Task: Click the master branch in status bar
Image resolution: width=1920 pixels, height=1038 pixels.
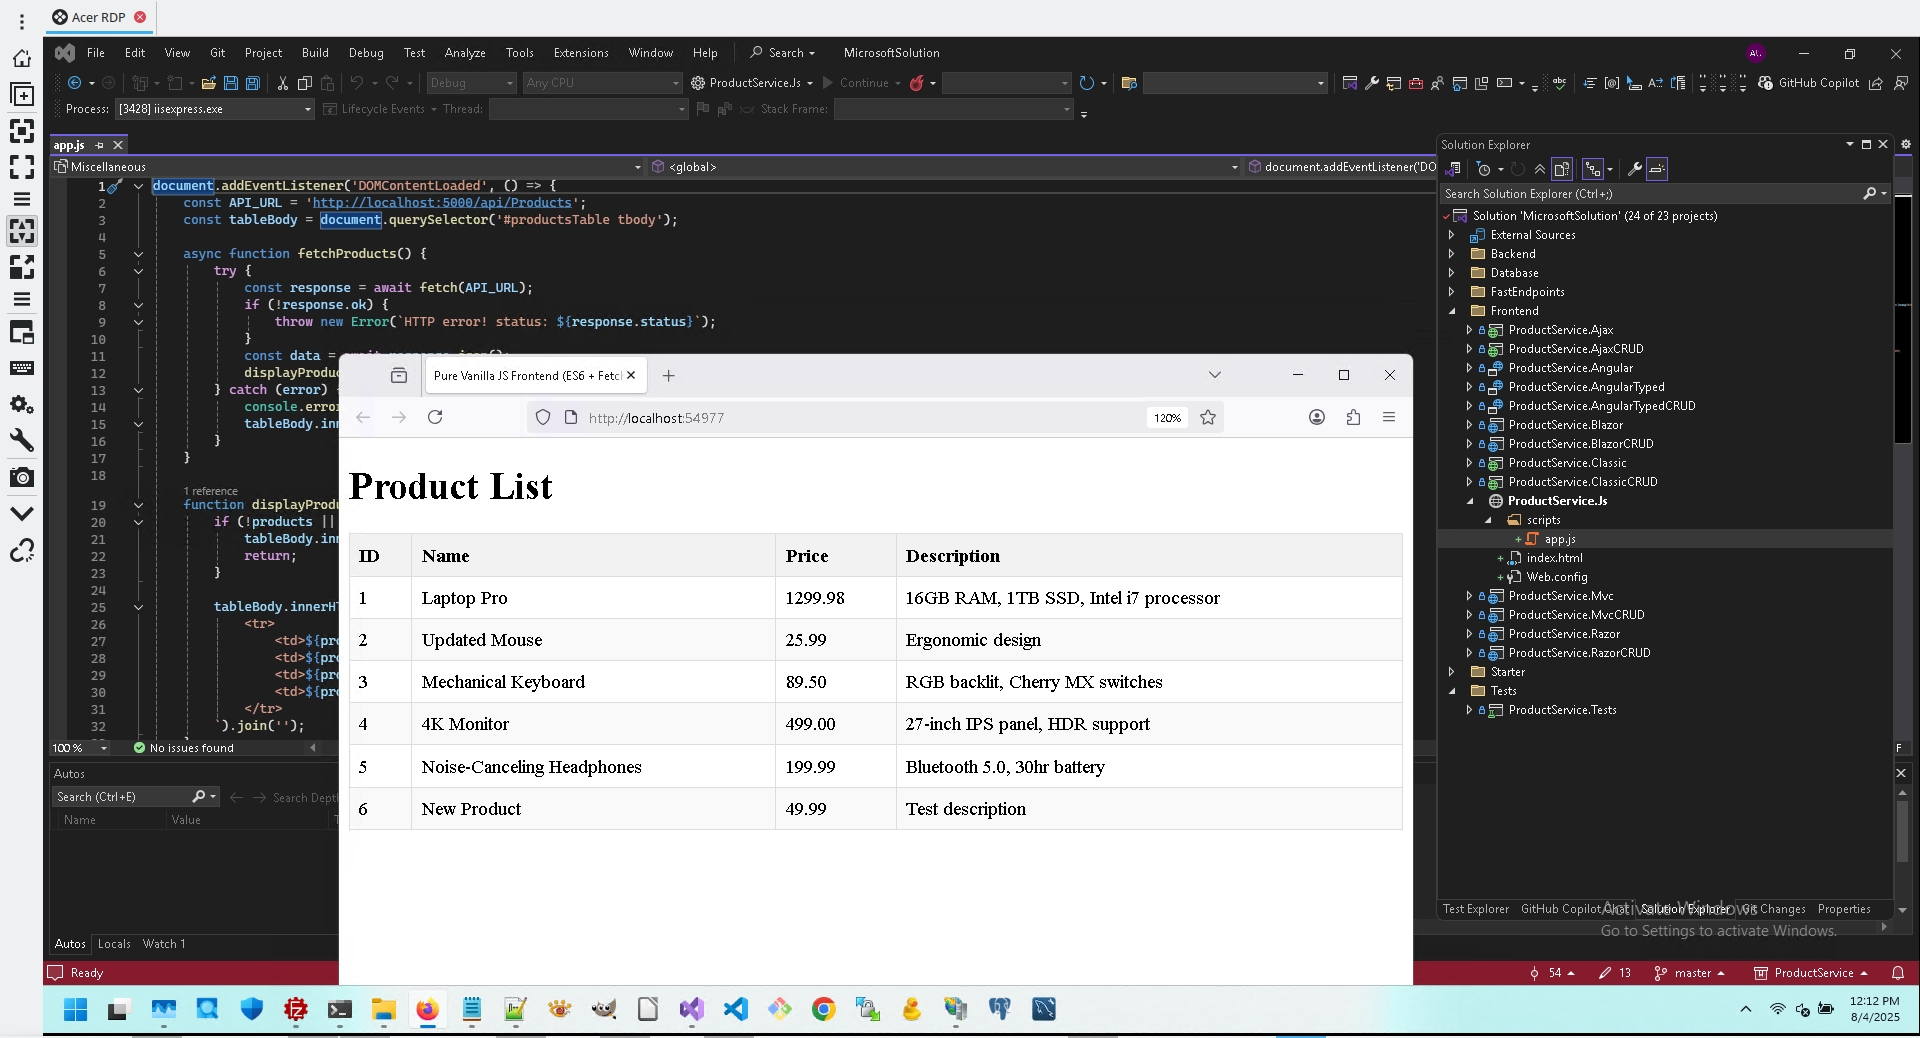Action: click(1691, 973)
